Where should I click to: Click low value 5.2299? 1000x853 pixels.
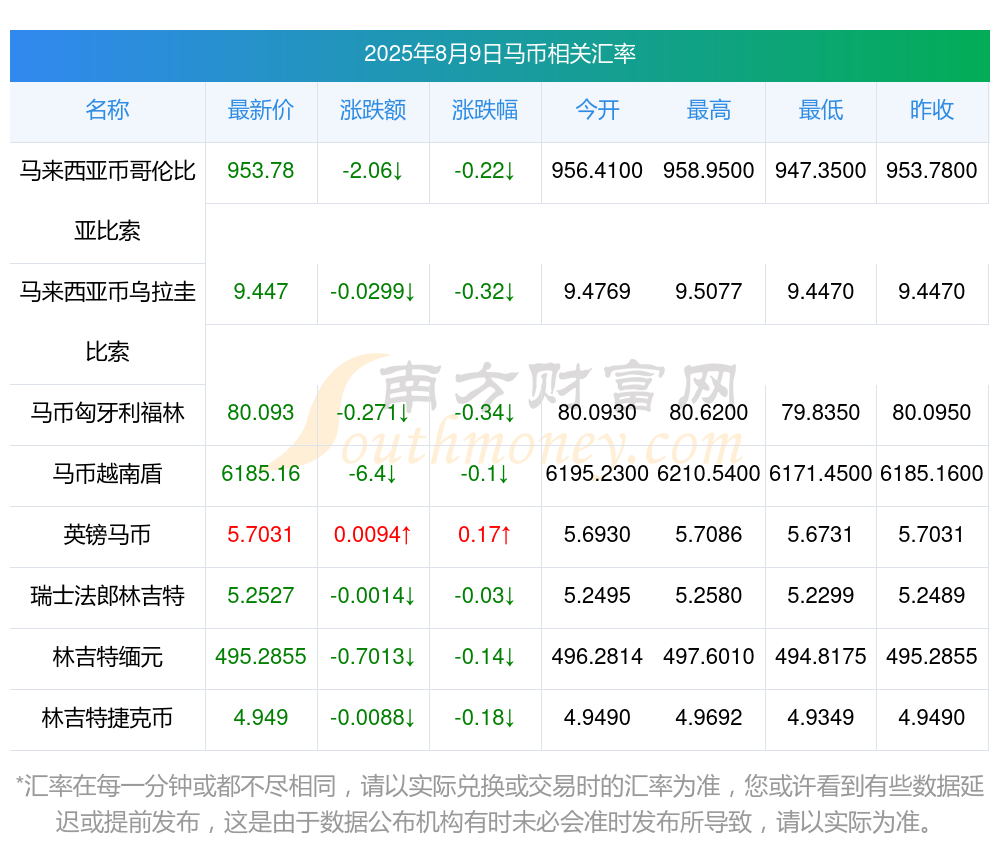coord(820,595)
